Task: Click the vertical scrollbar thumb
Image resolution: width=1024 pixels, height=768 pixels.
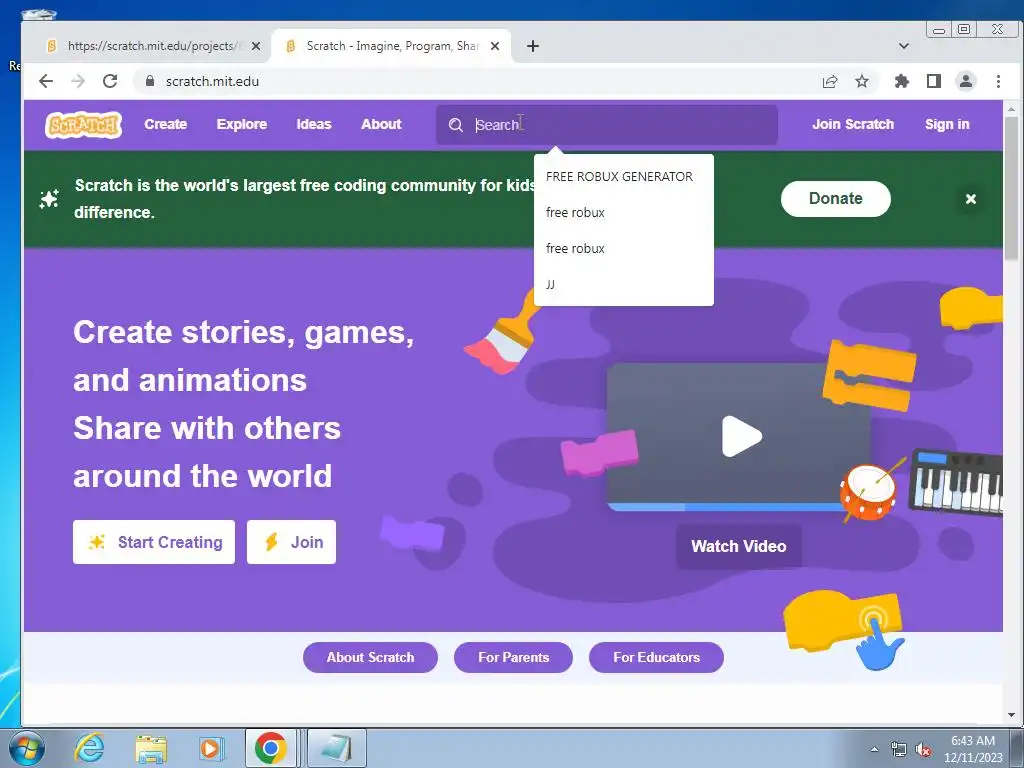Action: click(x=1011, y=188)
